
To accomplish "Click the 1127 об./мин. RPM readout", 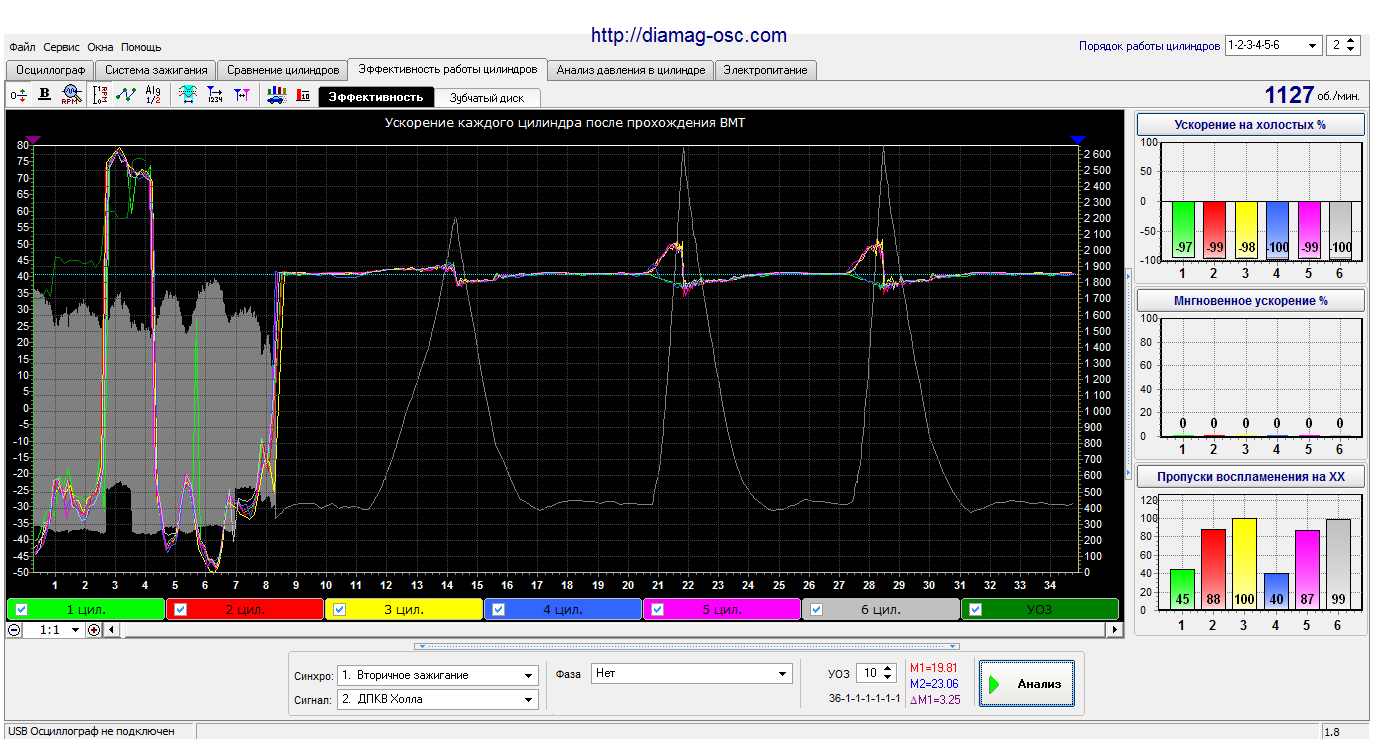I will pos(1312,95).
